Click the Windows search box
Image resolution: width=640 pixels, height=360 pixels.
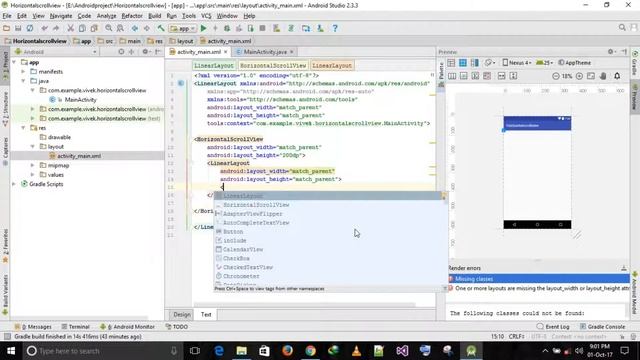click(x=102, y=351)
